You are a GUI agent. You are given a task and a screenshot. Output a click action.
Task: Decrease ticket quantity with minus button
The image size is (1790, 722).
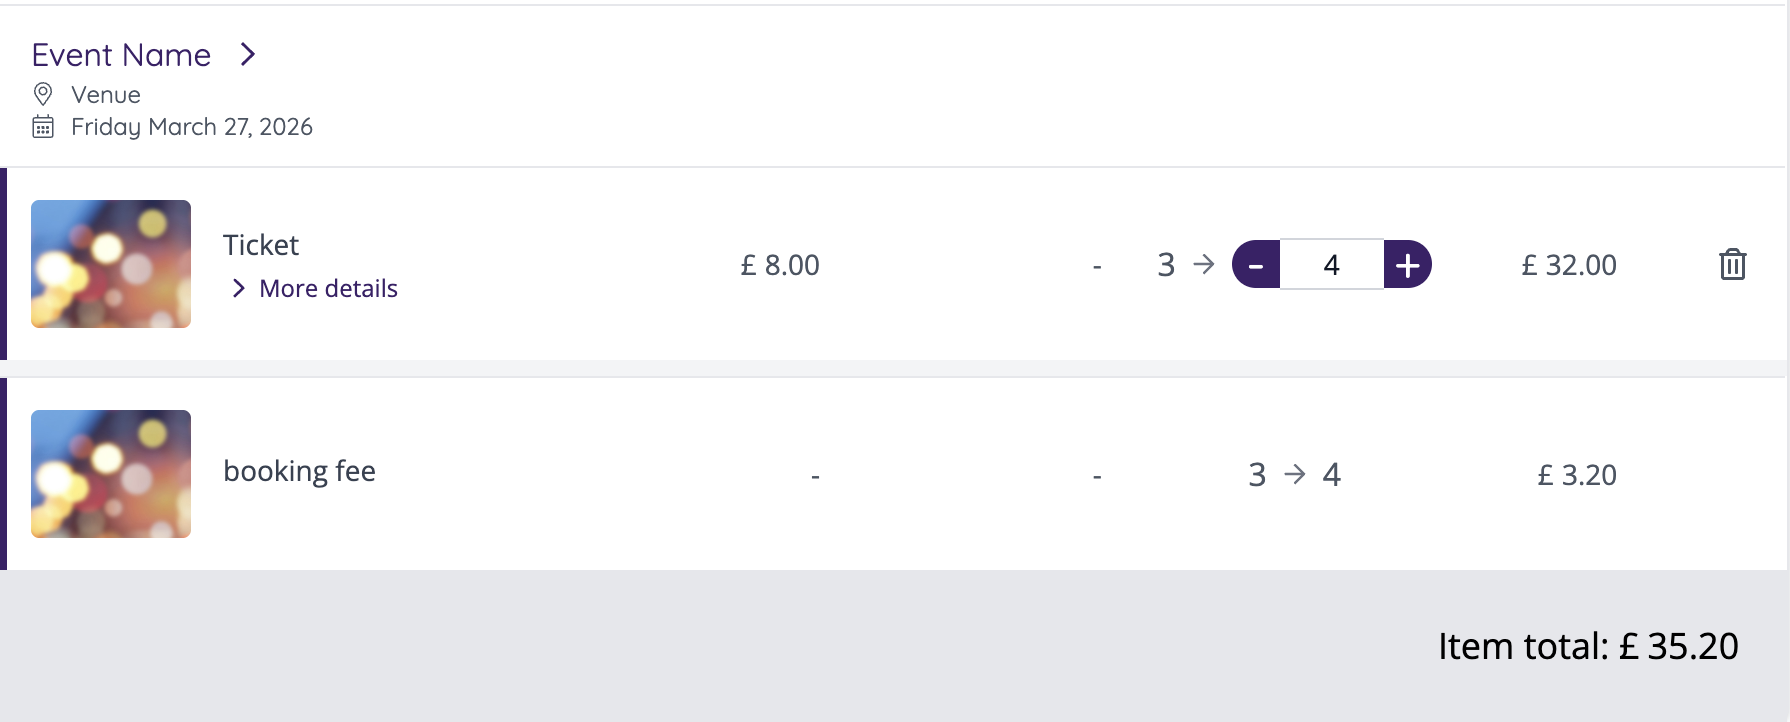(x=1256, y=265)
